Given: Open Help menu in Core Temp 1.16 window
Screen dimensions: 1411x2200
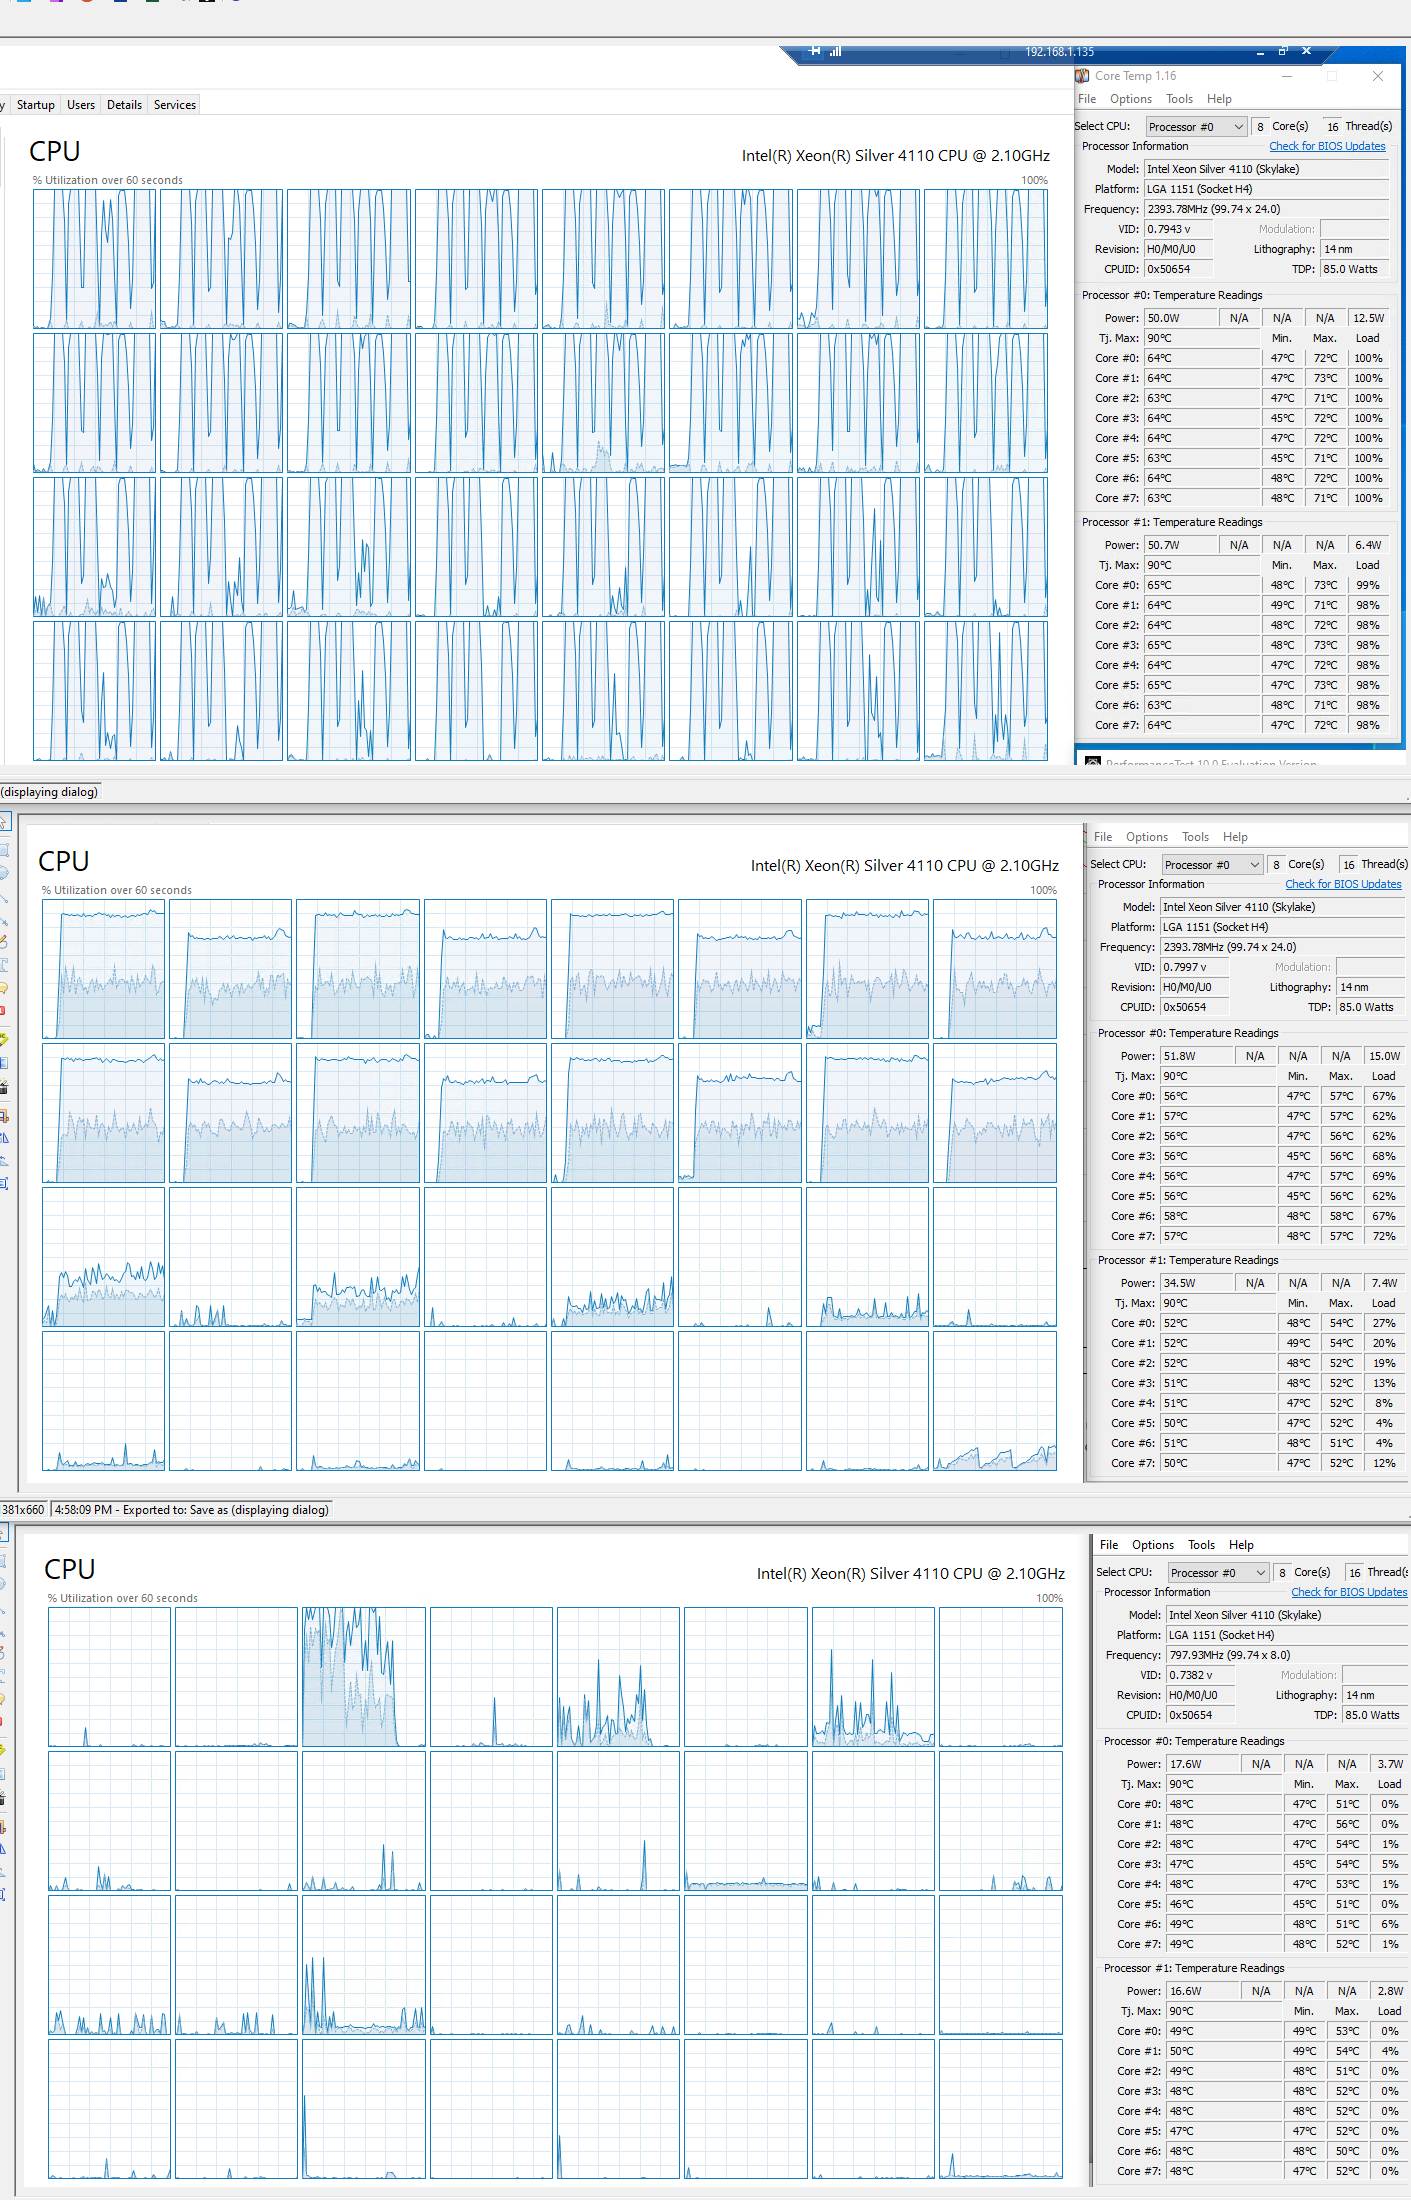Looking at the screenshot, I should click(x=1219, y=99).
